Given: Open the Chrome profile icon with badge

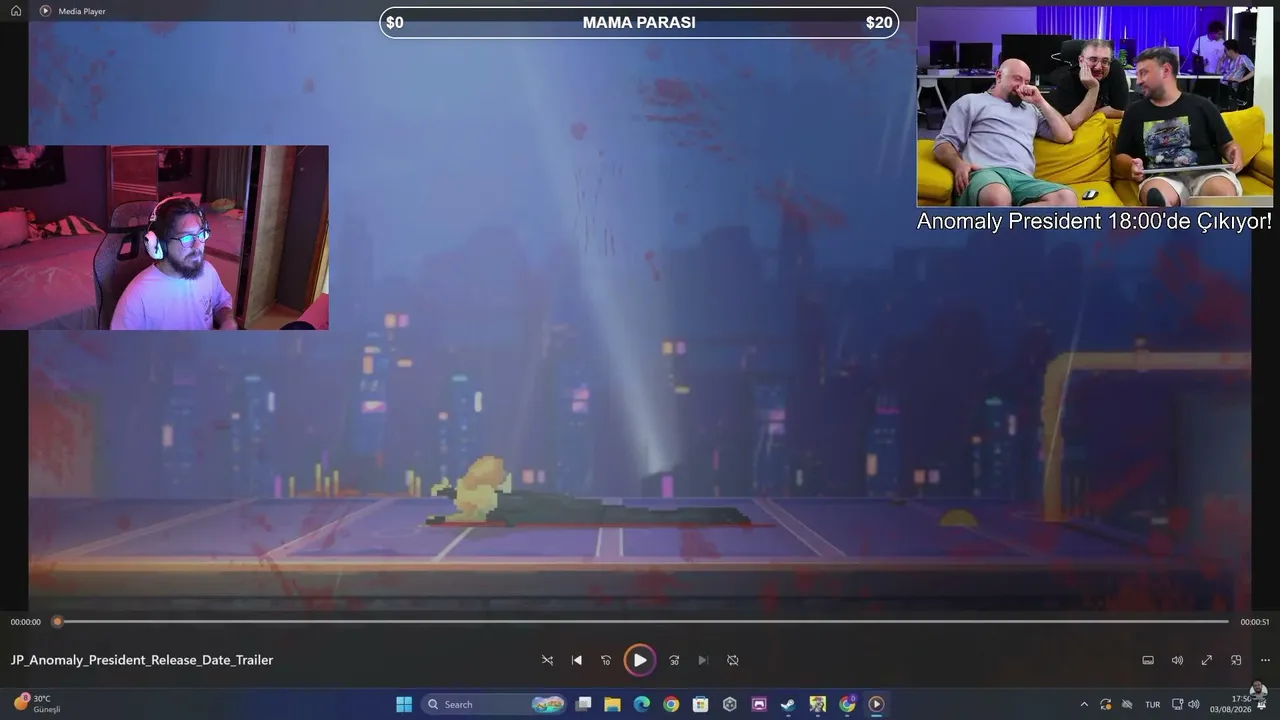Looking at the screenshot, I should tap(847, 704).
